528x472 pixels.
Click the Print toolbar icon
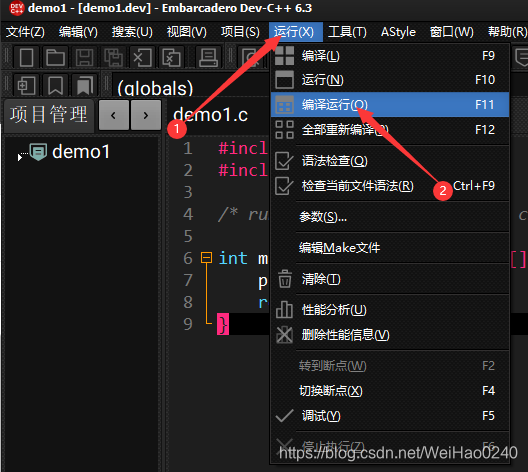tap(208, 58)
